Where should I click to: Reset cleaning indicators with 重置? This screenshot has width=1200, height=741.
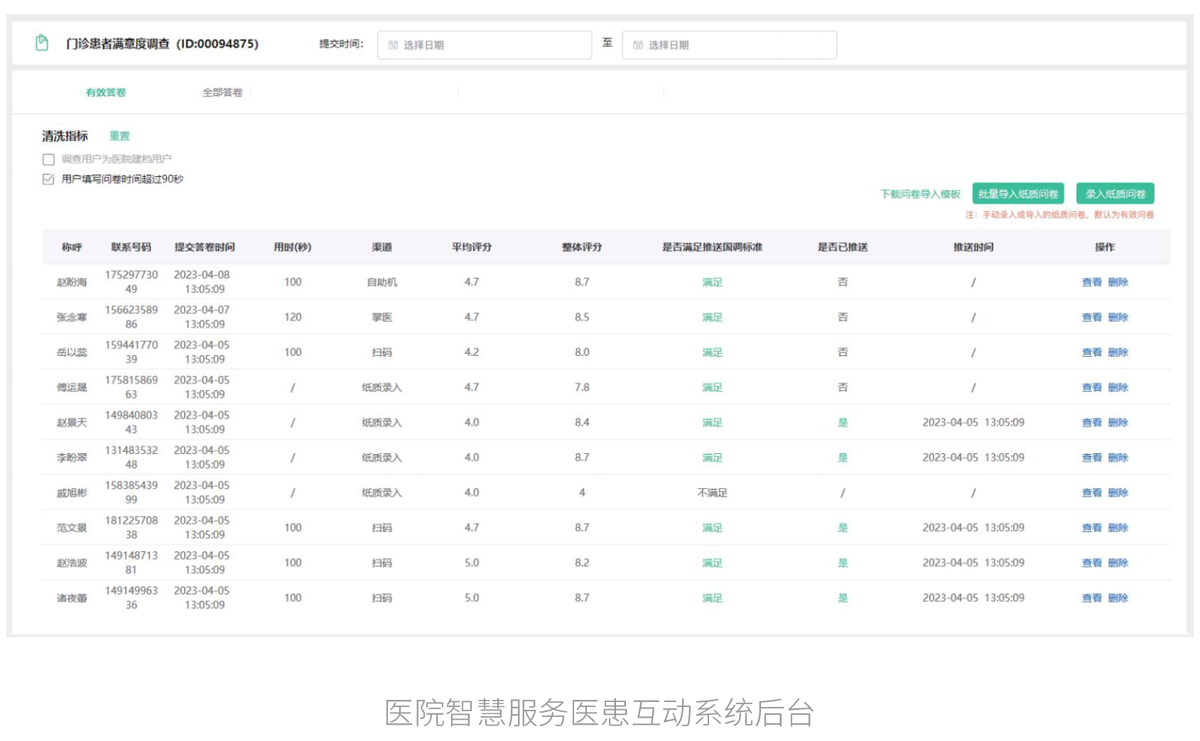click(120, 136)
